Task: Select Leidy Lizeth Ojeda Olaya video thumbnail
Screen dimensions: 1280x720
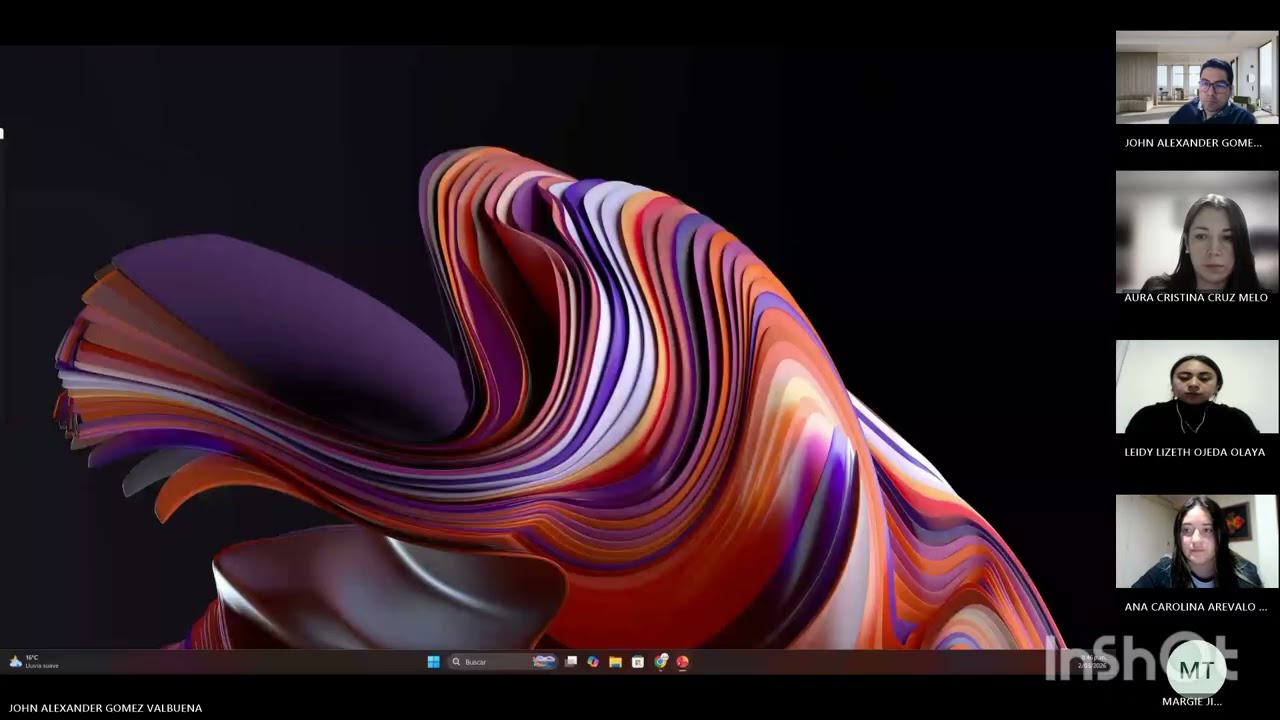Action: pos(1197,386)
